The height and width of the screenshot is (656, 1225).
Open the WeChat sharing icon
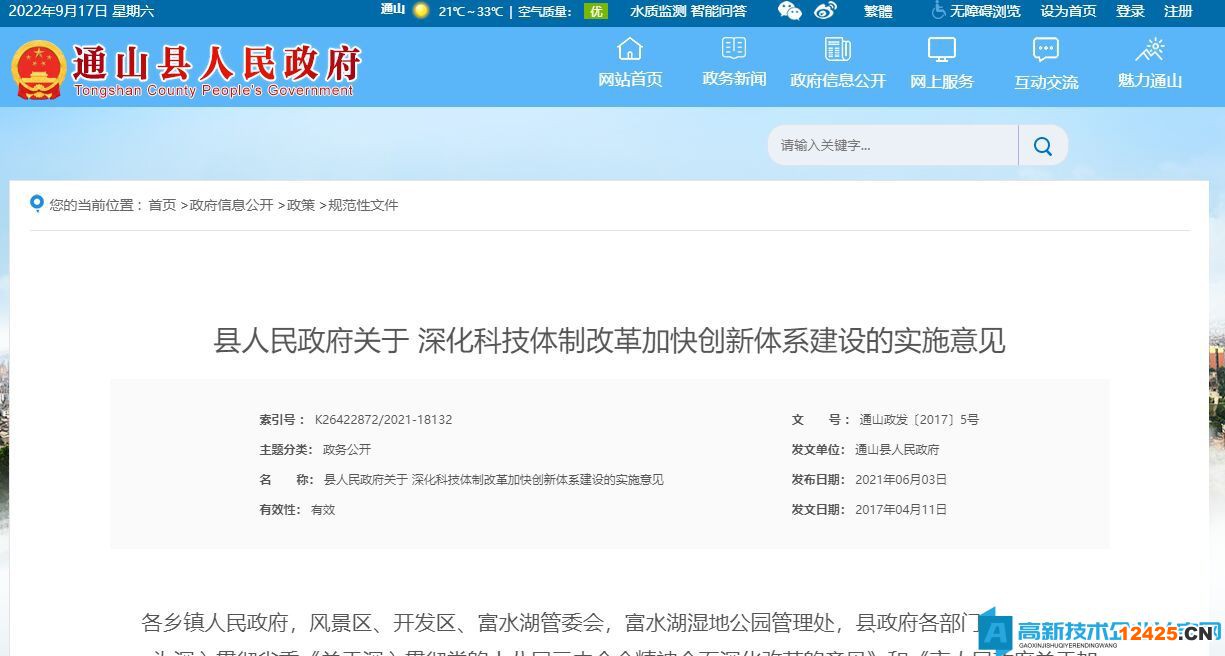pyautogui.click(x=789, y=11)
